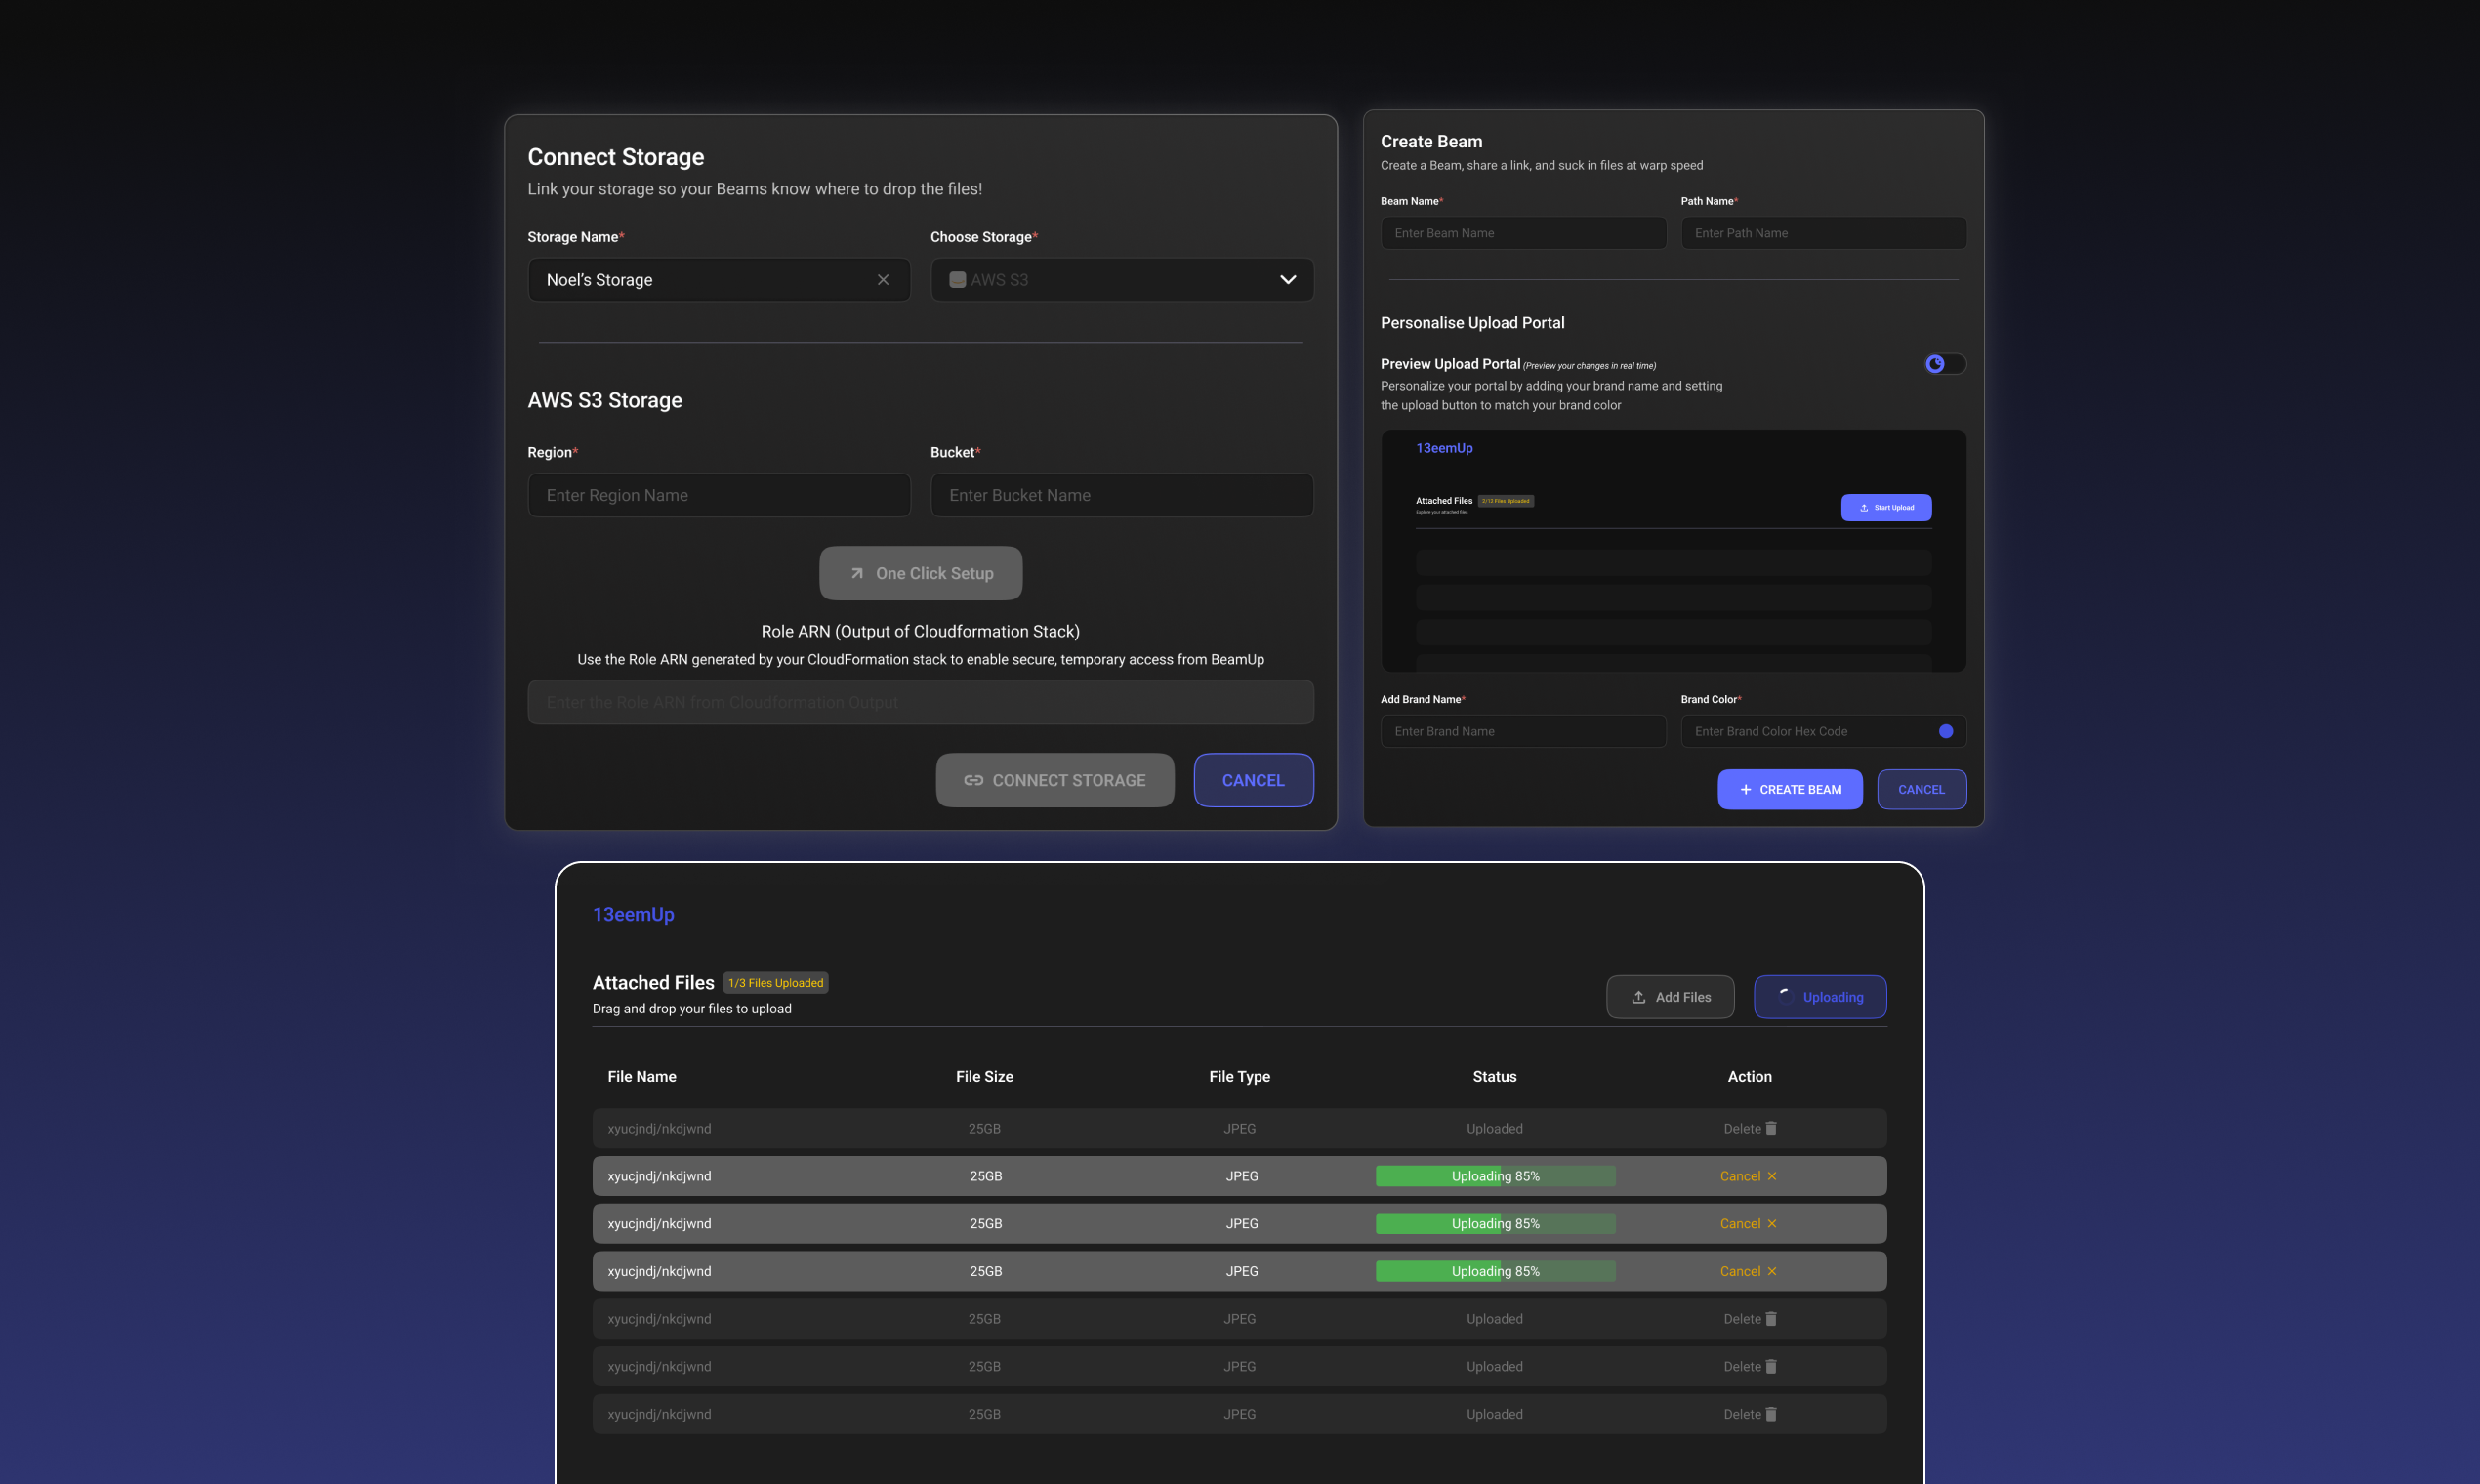
Task: Click the CONNECT STORAGE button
Action: pyautogui.click(x=1055, y=780)
